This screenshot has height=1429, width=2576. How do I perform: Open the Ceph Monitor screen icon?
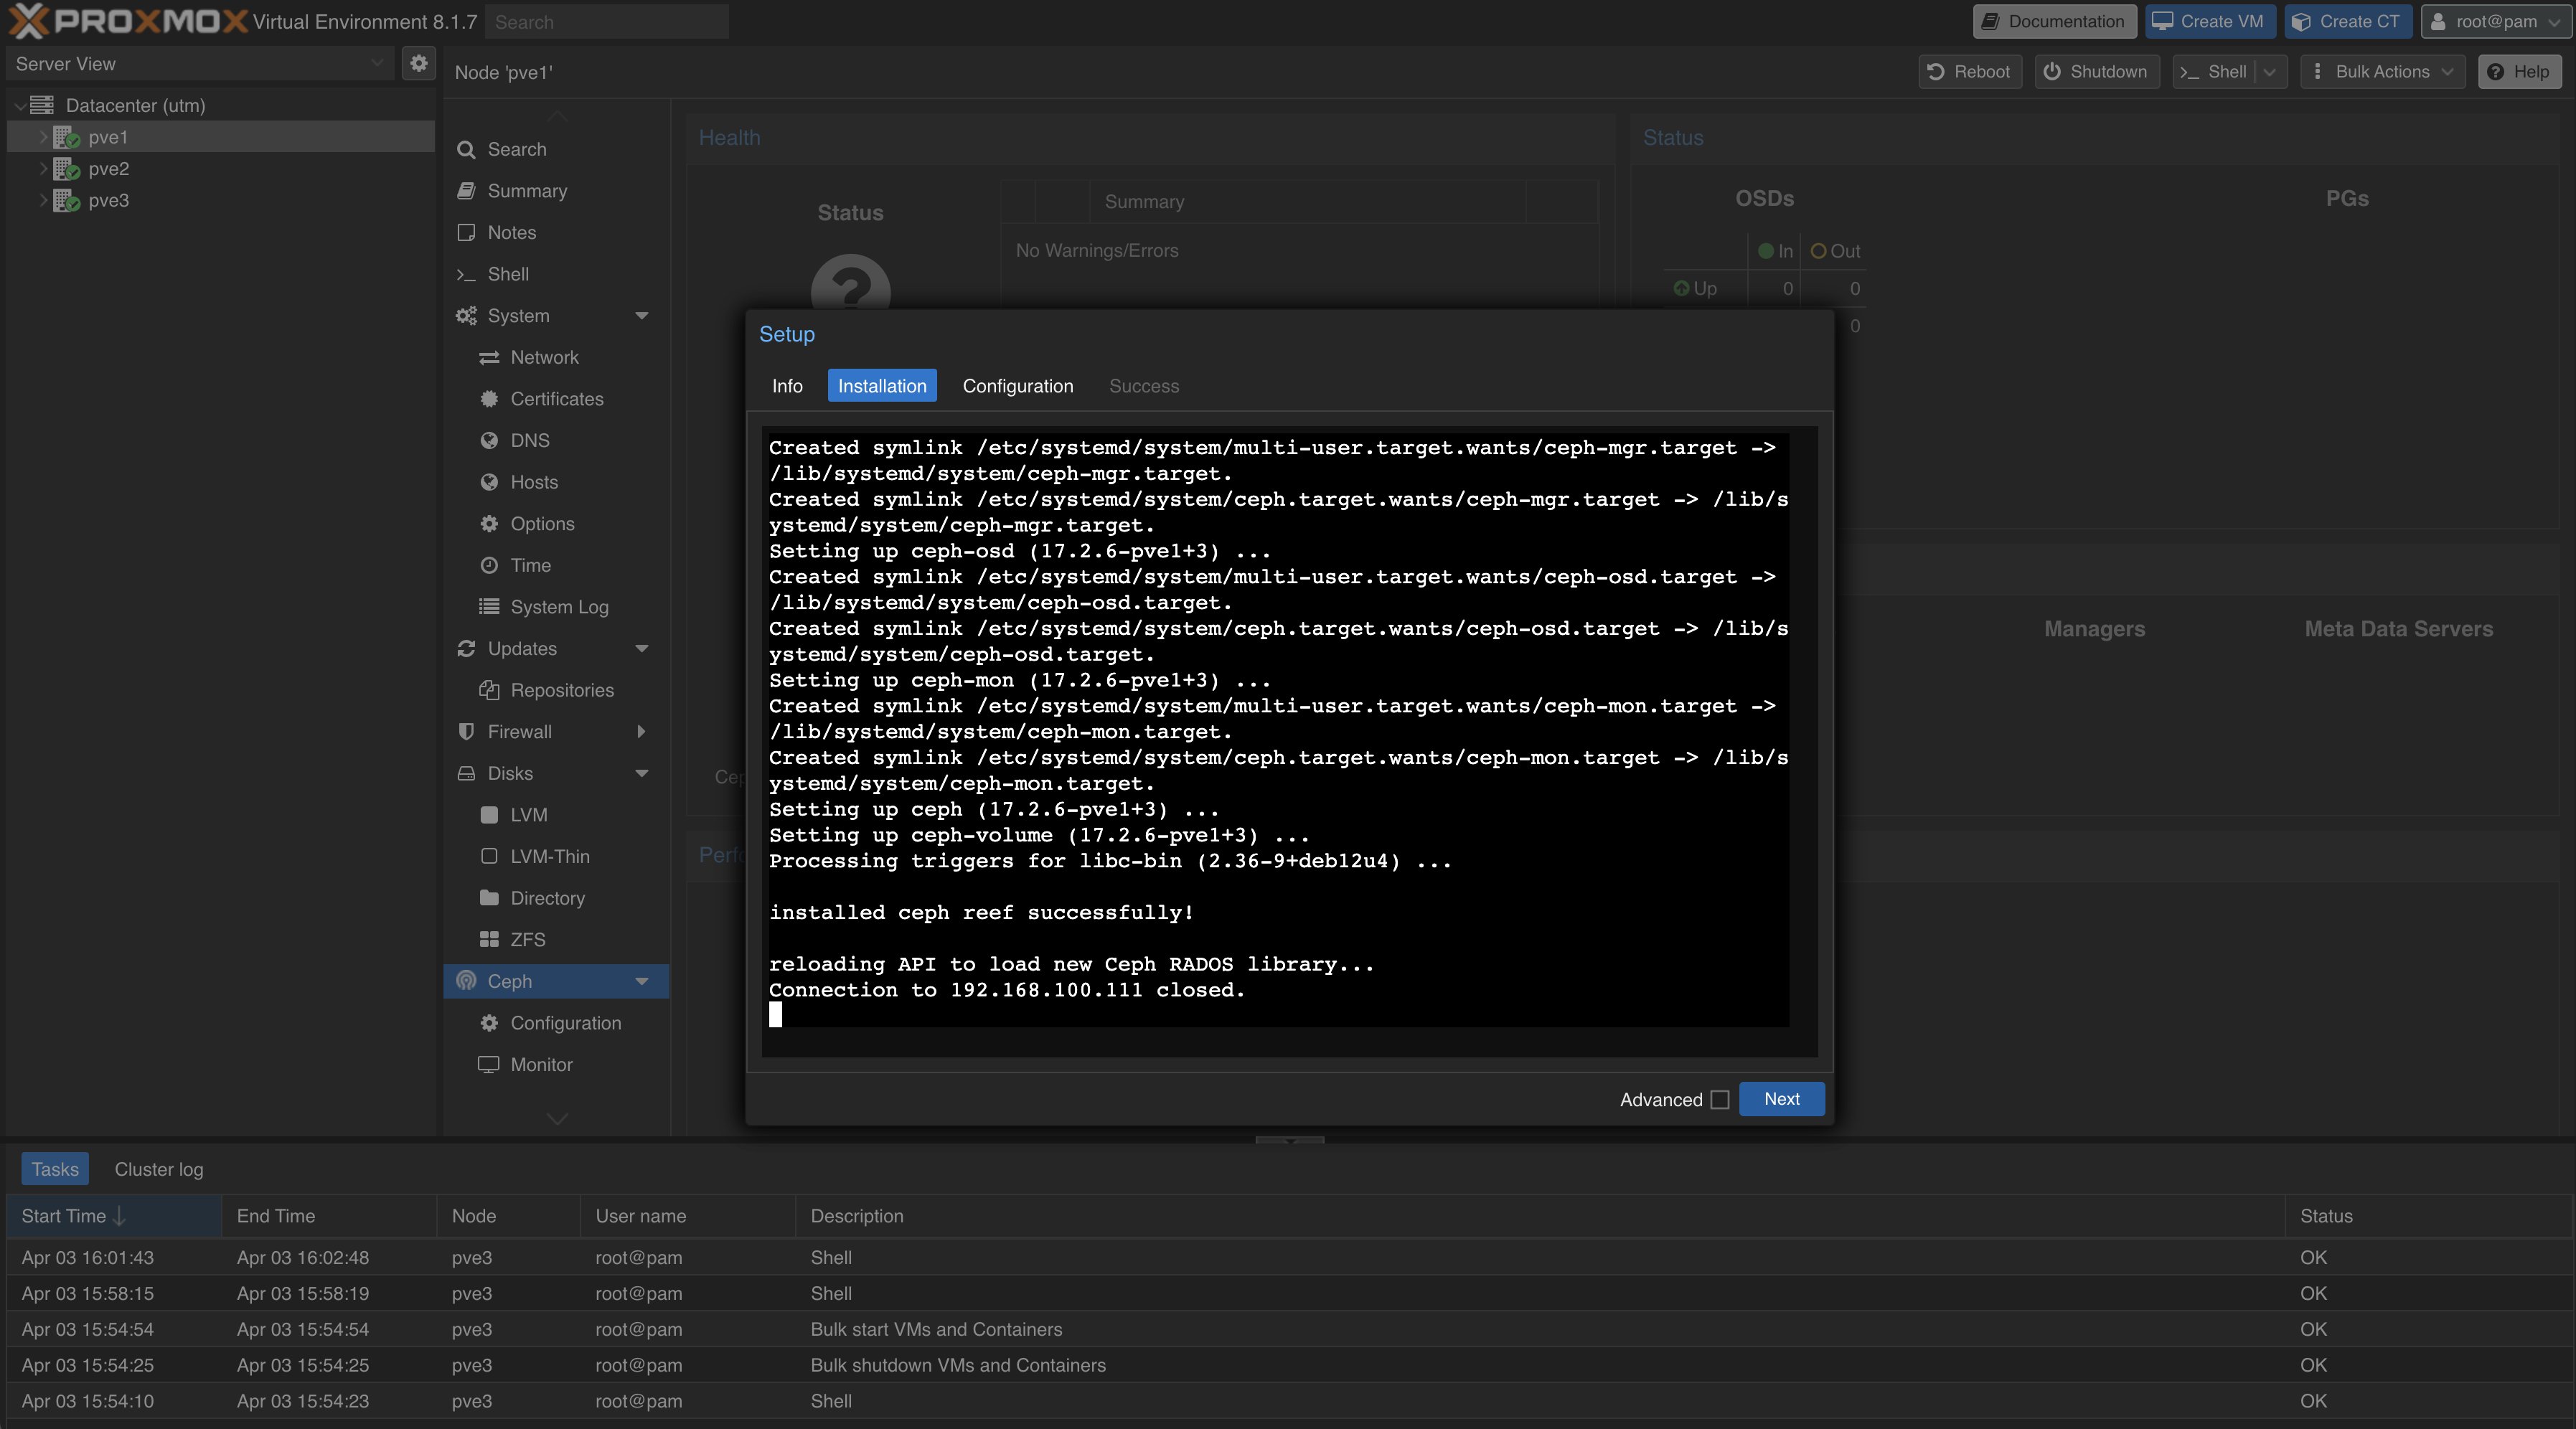489,1065
